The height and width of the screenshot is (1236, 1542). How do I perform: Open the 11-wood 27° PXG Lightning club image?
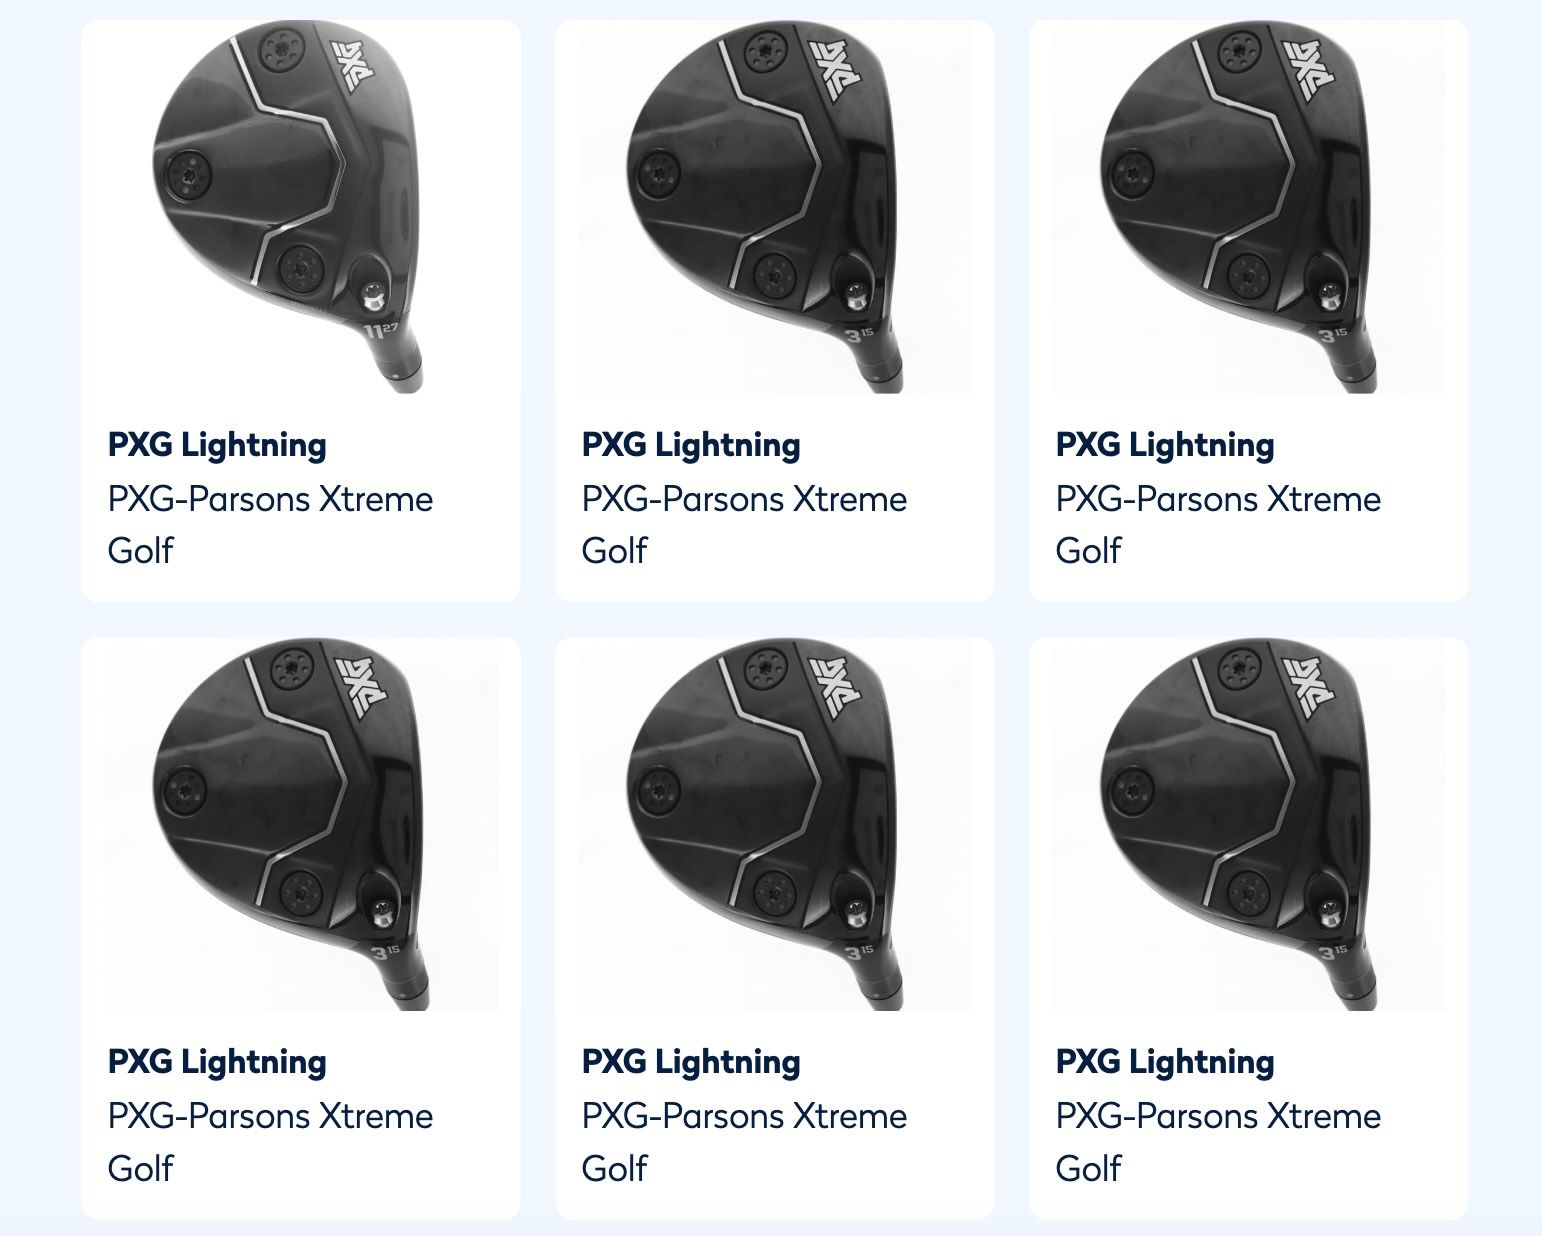point(301,206)
